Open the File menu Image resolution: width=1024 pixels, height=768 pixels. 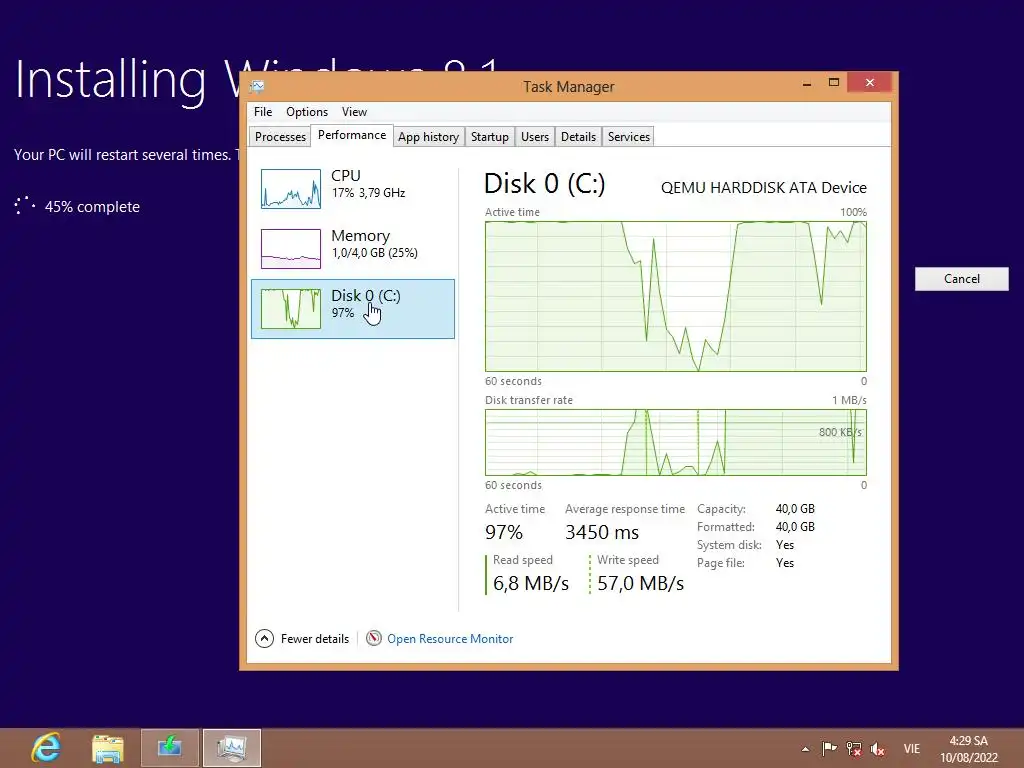click(263, 112)
